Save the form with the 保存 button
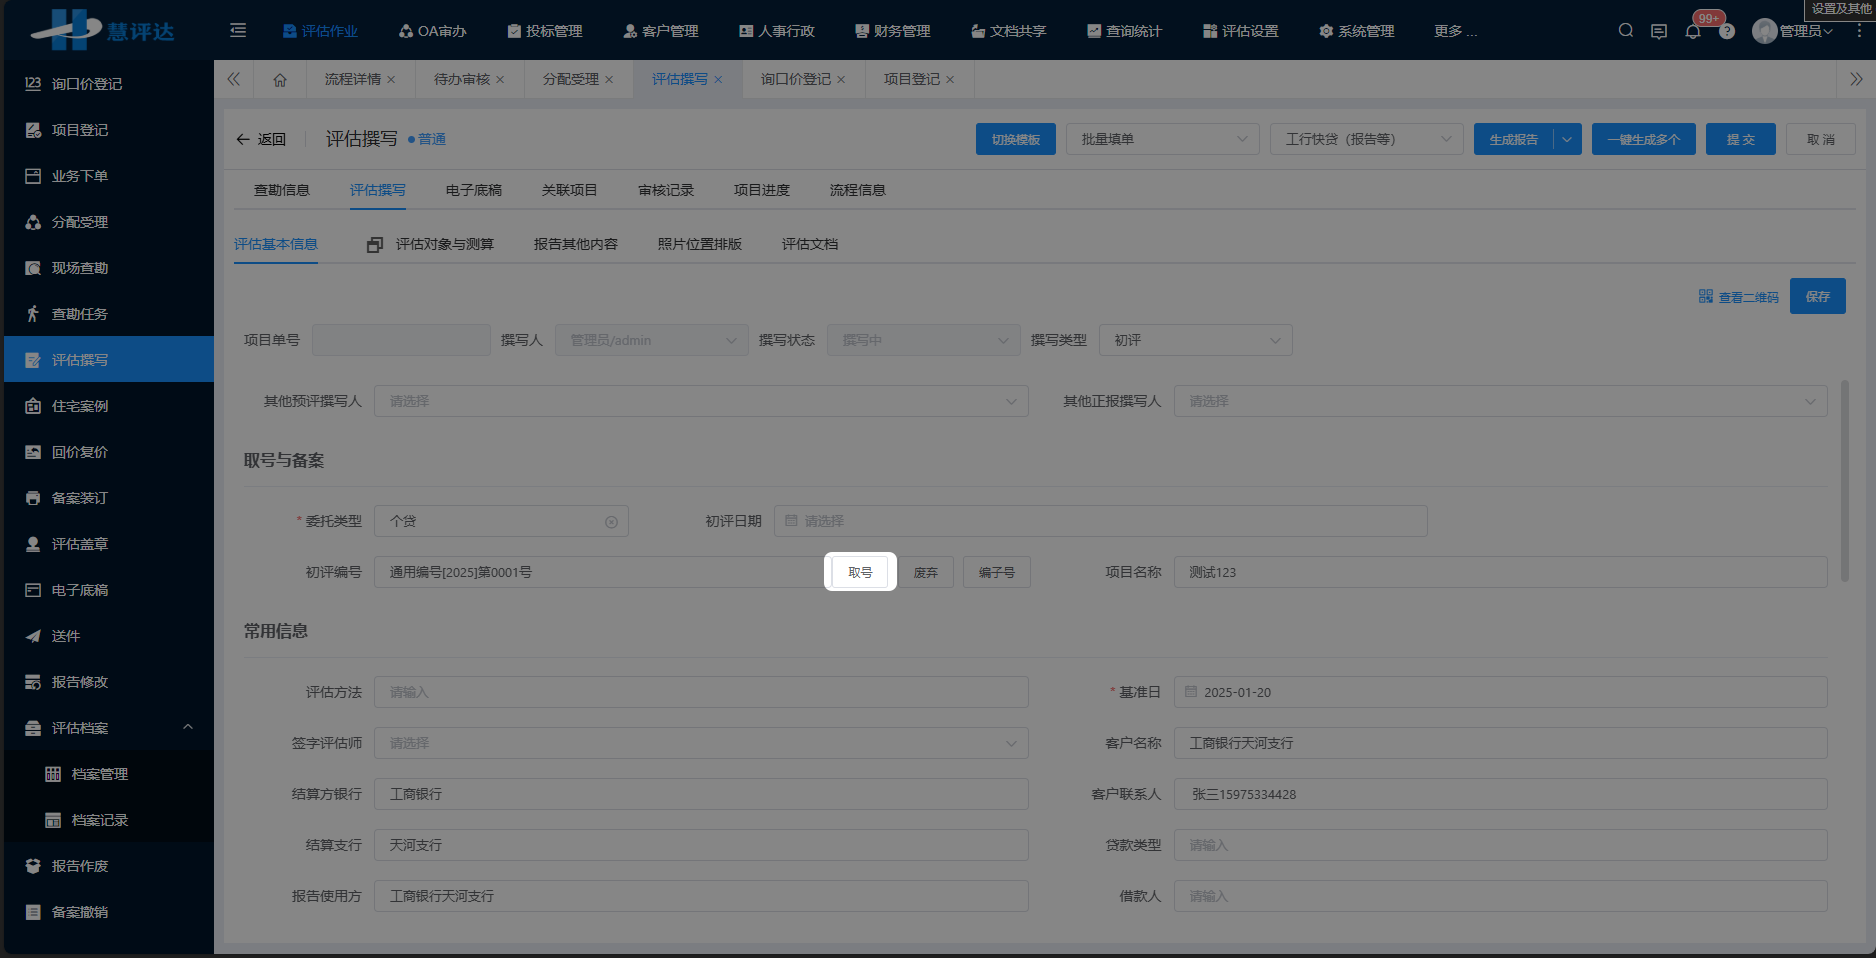Image resolution: width=1876 pixels, height=958 pixels. click(1818, 296)
